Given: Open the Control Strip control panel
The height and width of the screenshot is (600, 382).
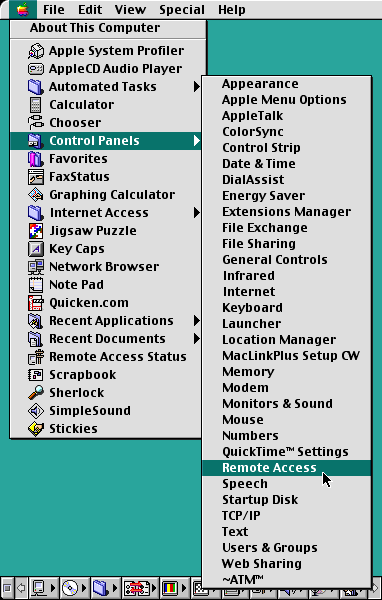Looking at the screenshot, I should (287, 147).
